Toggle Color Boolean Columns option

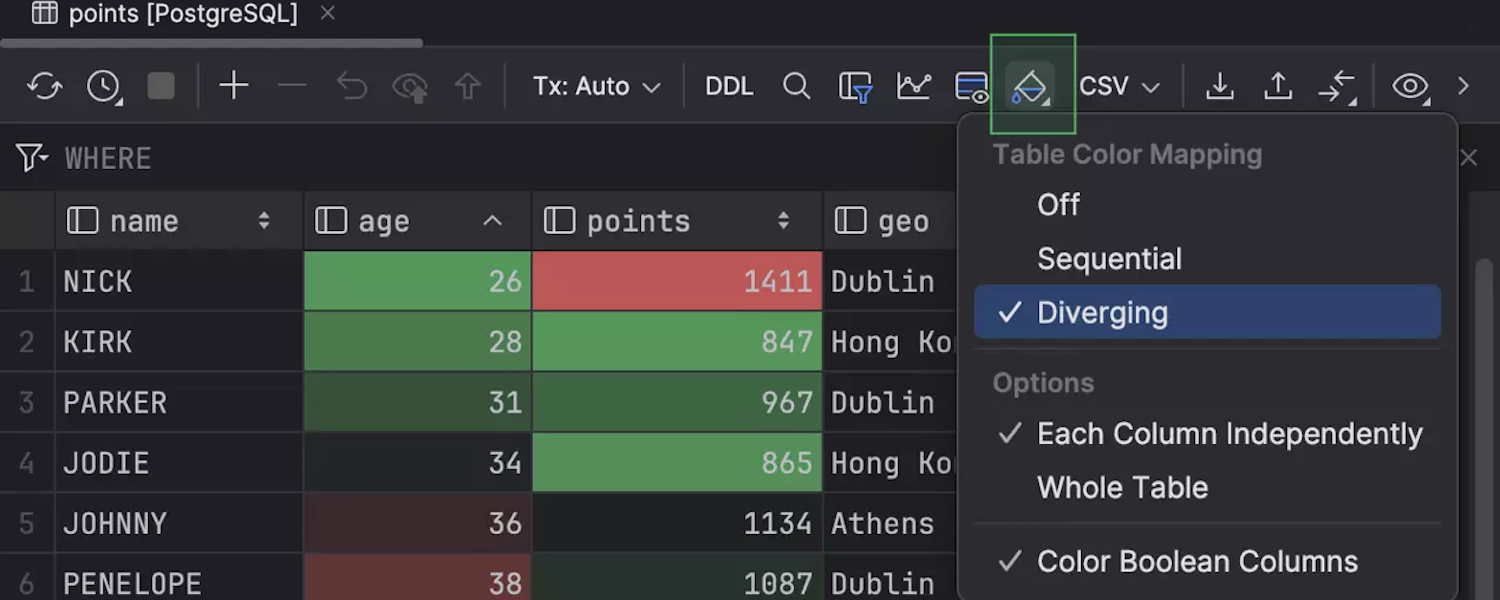[x=1197, y=561]
